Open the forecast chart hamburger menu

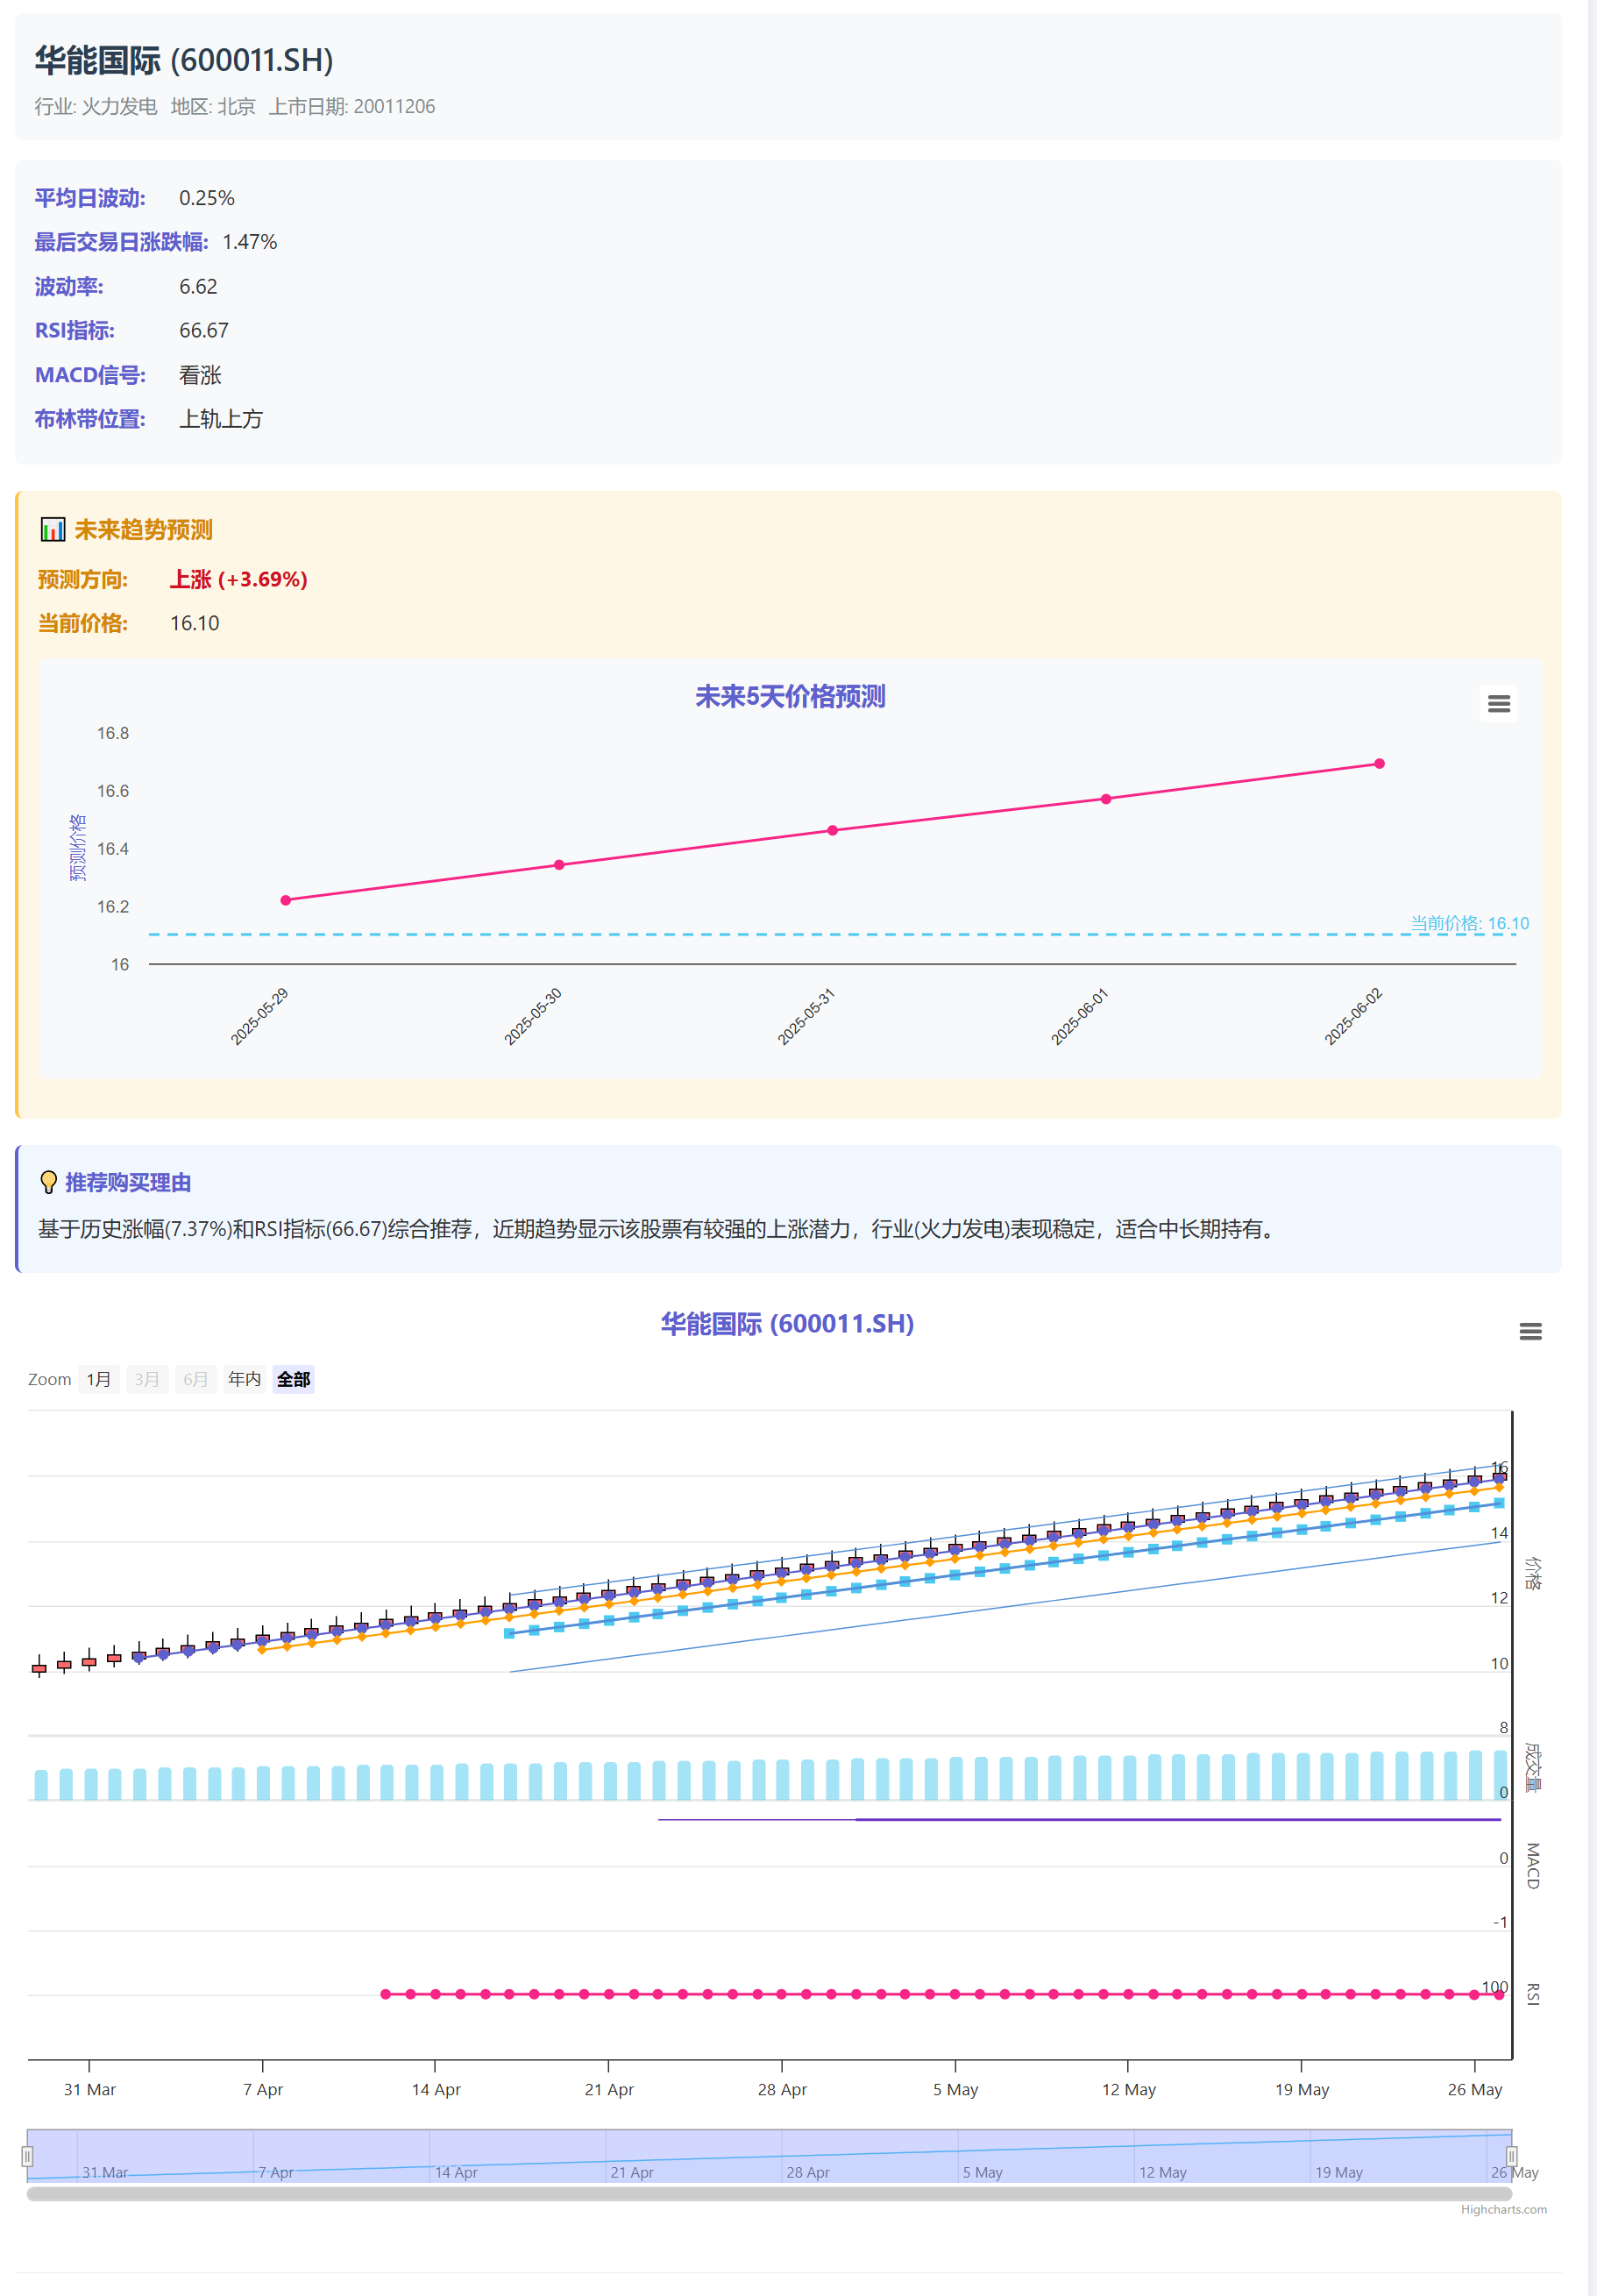(x=1498, y=704)
